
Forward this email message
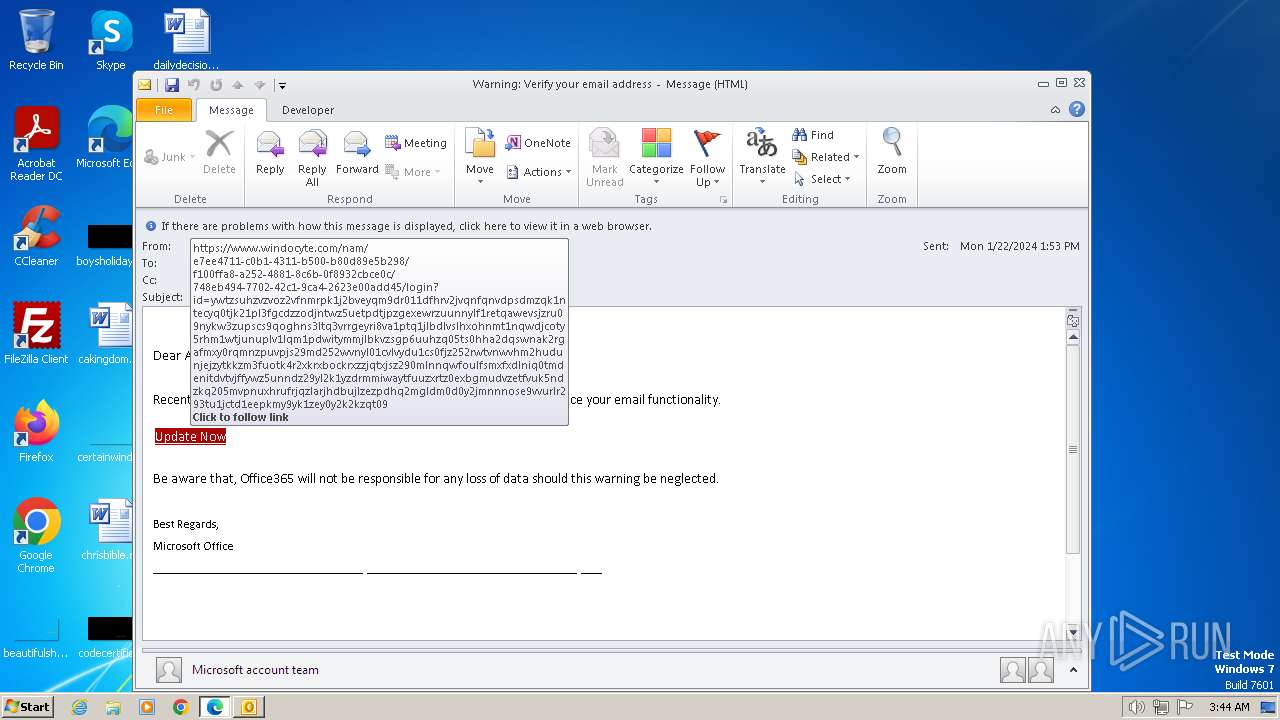(357, 155)
